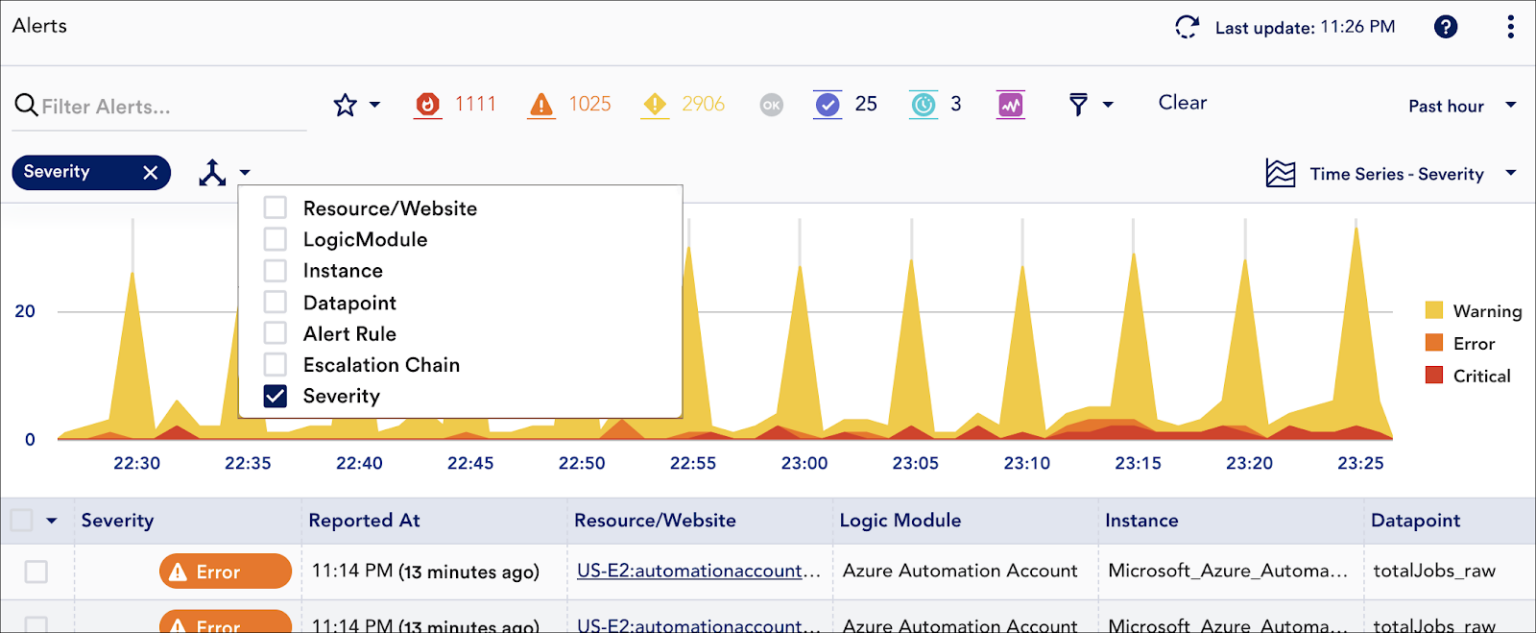Enable the Resource/Website grouping checkbox
The height and width of the screenshot is (633, 1536).
click(x=275, y=208)
